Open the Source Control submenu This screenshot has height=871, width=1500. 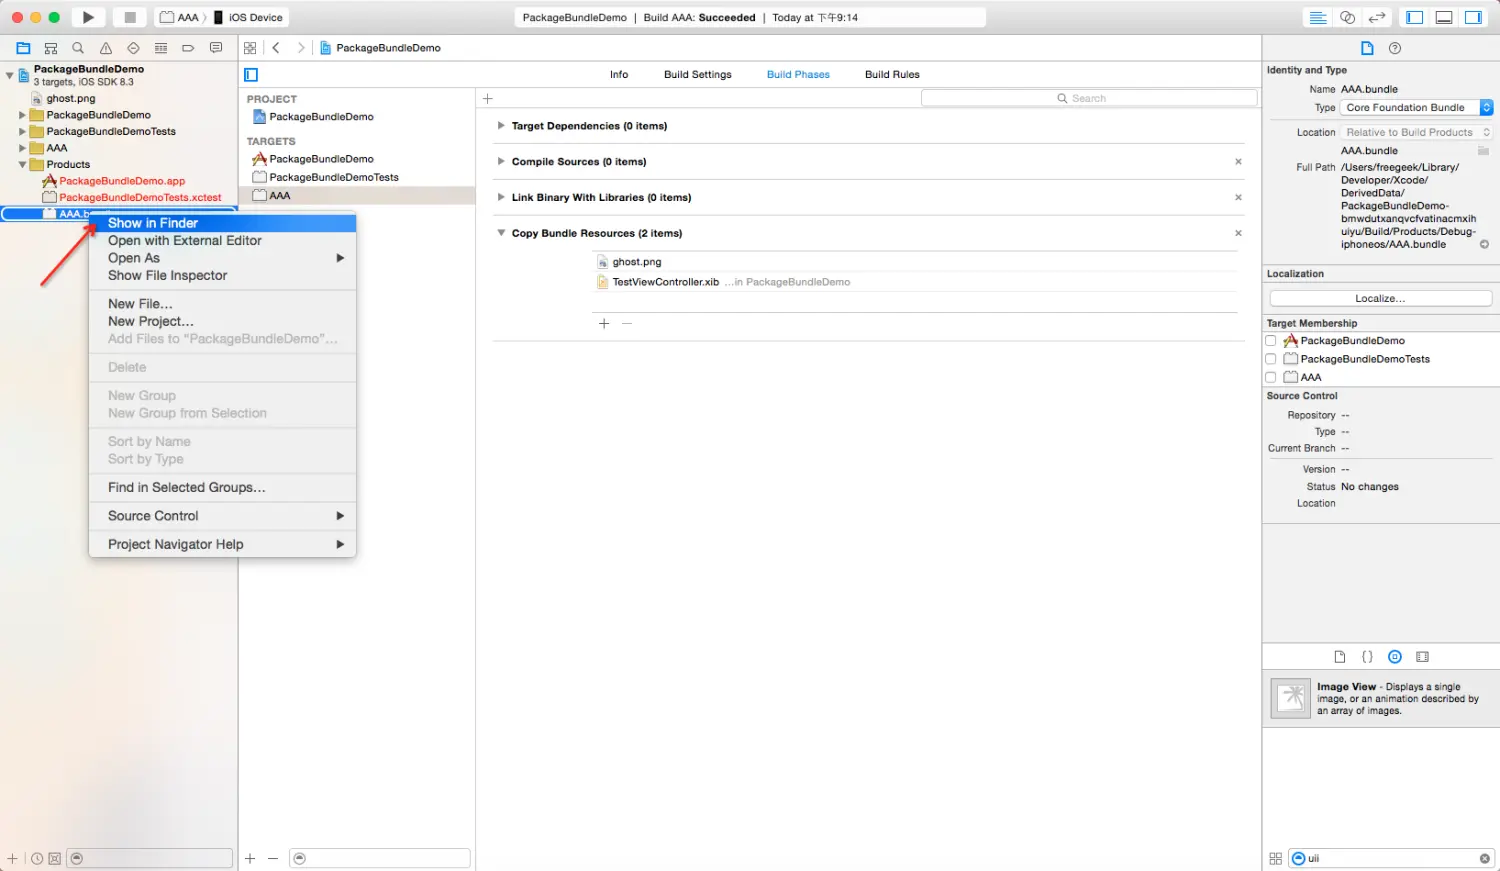[x=222, y=516]
